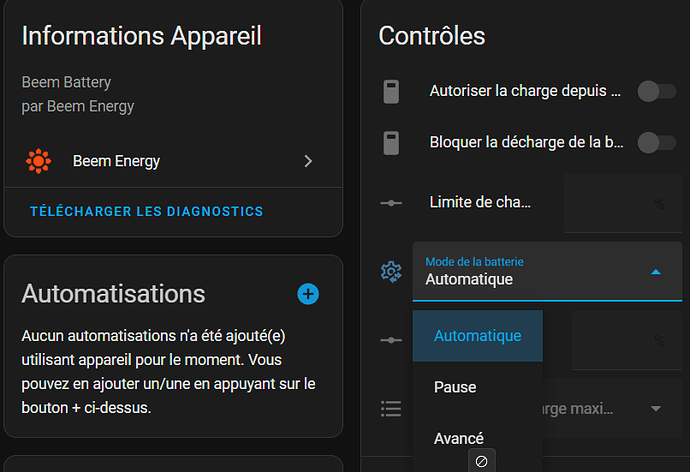Add an automation with the blue plus icon
Viewport: 690px width, 472px height.
click(308, 294)
